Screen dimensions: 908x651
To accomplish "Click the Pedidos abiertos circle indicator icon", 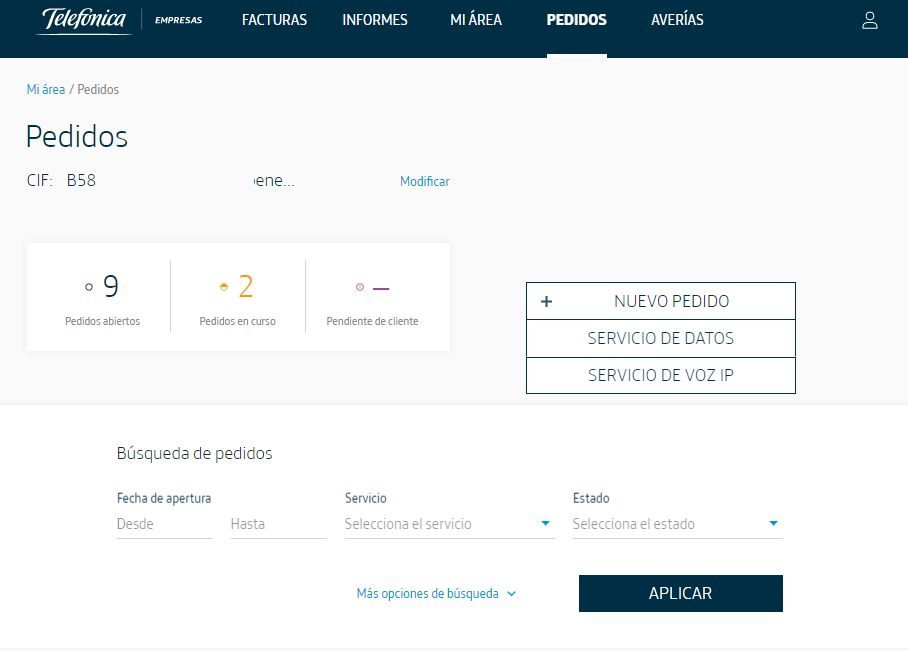I will (x=88, y=285).
